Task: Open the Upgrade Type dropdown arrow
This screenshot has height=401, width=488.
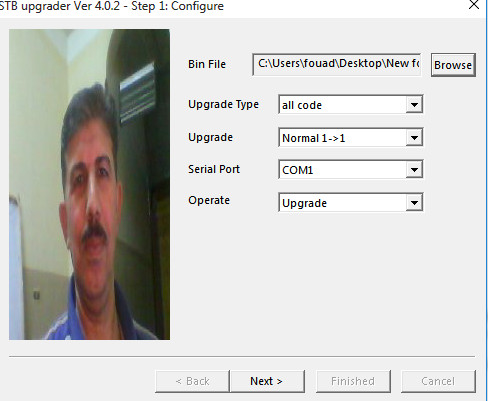Action: (x=414, y=105)
